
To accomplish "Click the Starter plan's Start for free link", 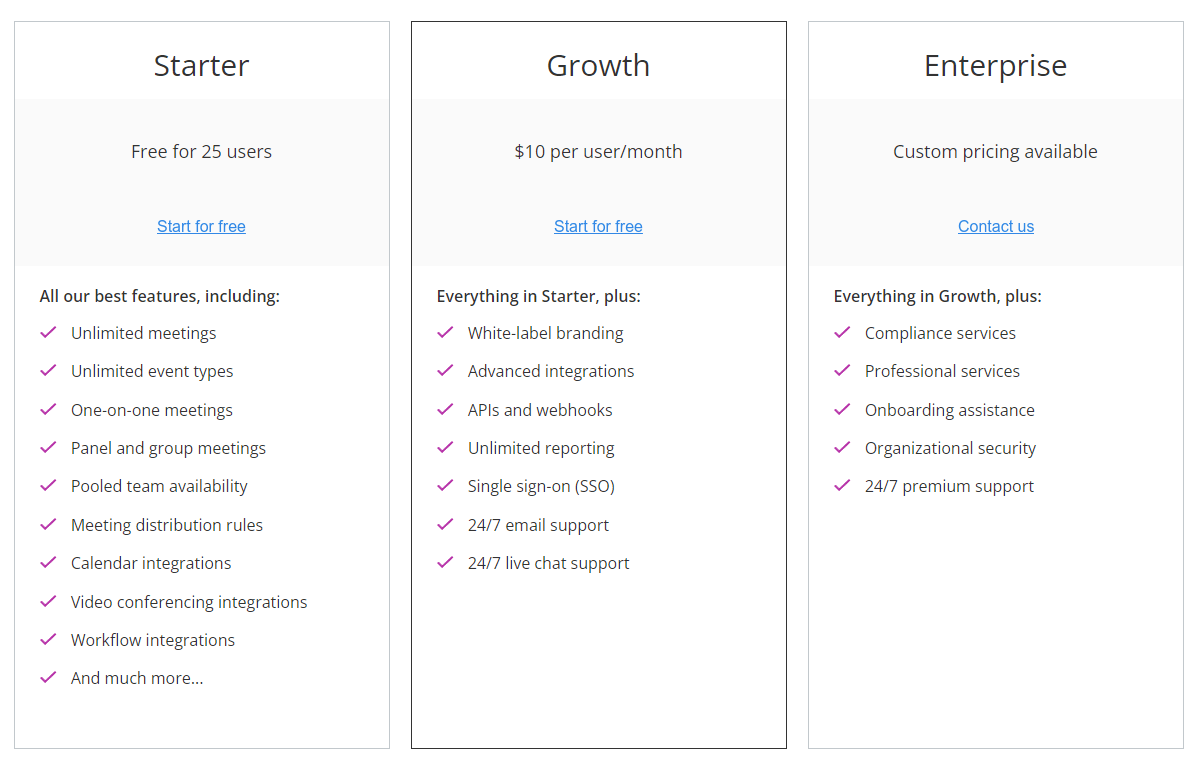I will 201,226.
